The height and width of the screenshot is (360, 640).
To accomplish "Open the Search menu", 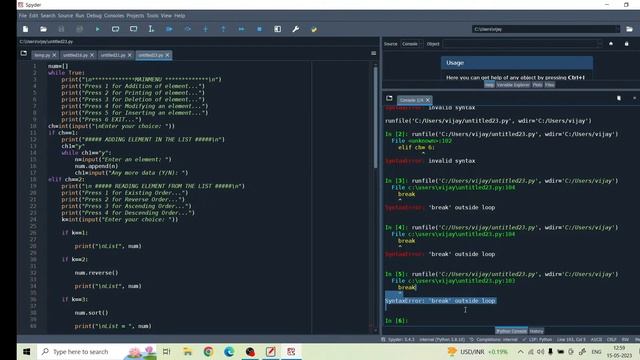I will [48, 16].
